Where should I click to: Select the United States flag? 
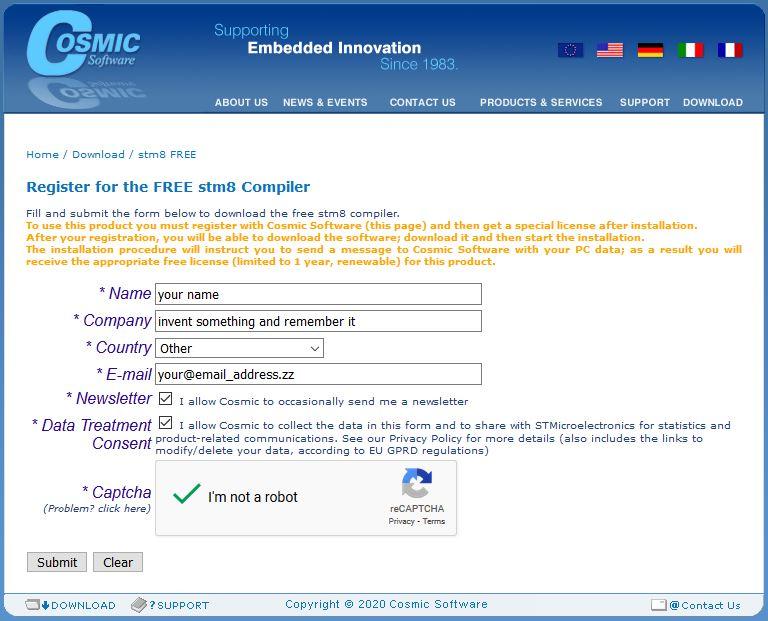point(610,50)
